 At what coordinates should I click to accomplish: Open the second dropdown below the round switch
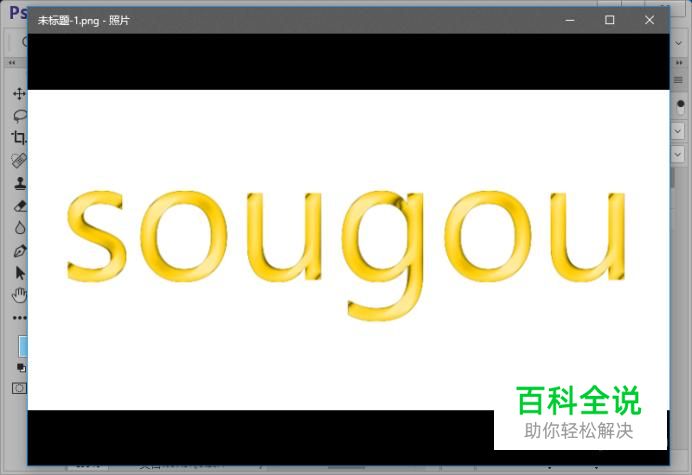[x=678, y=154]
